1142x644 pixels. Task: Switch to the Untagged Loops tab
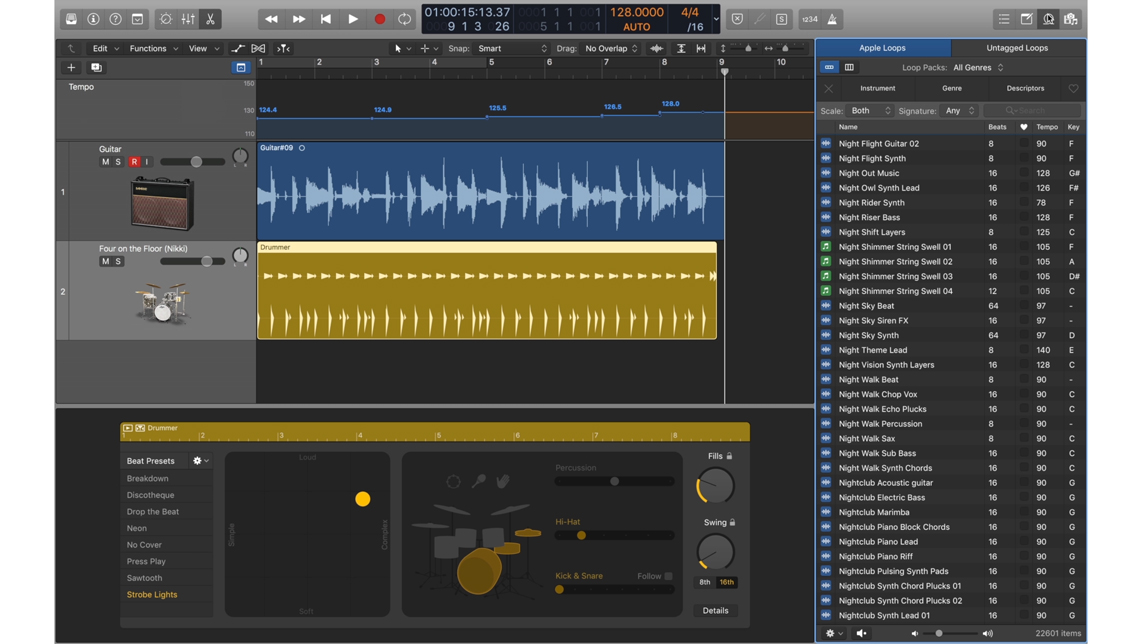click(1017, 48)
